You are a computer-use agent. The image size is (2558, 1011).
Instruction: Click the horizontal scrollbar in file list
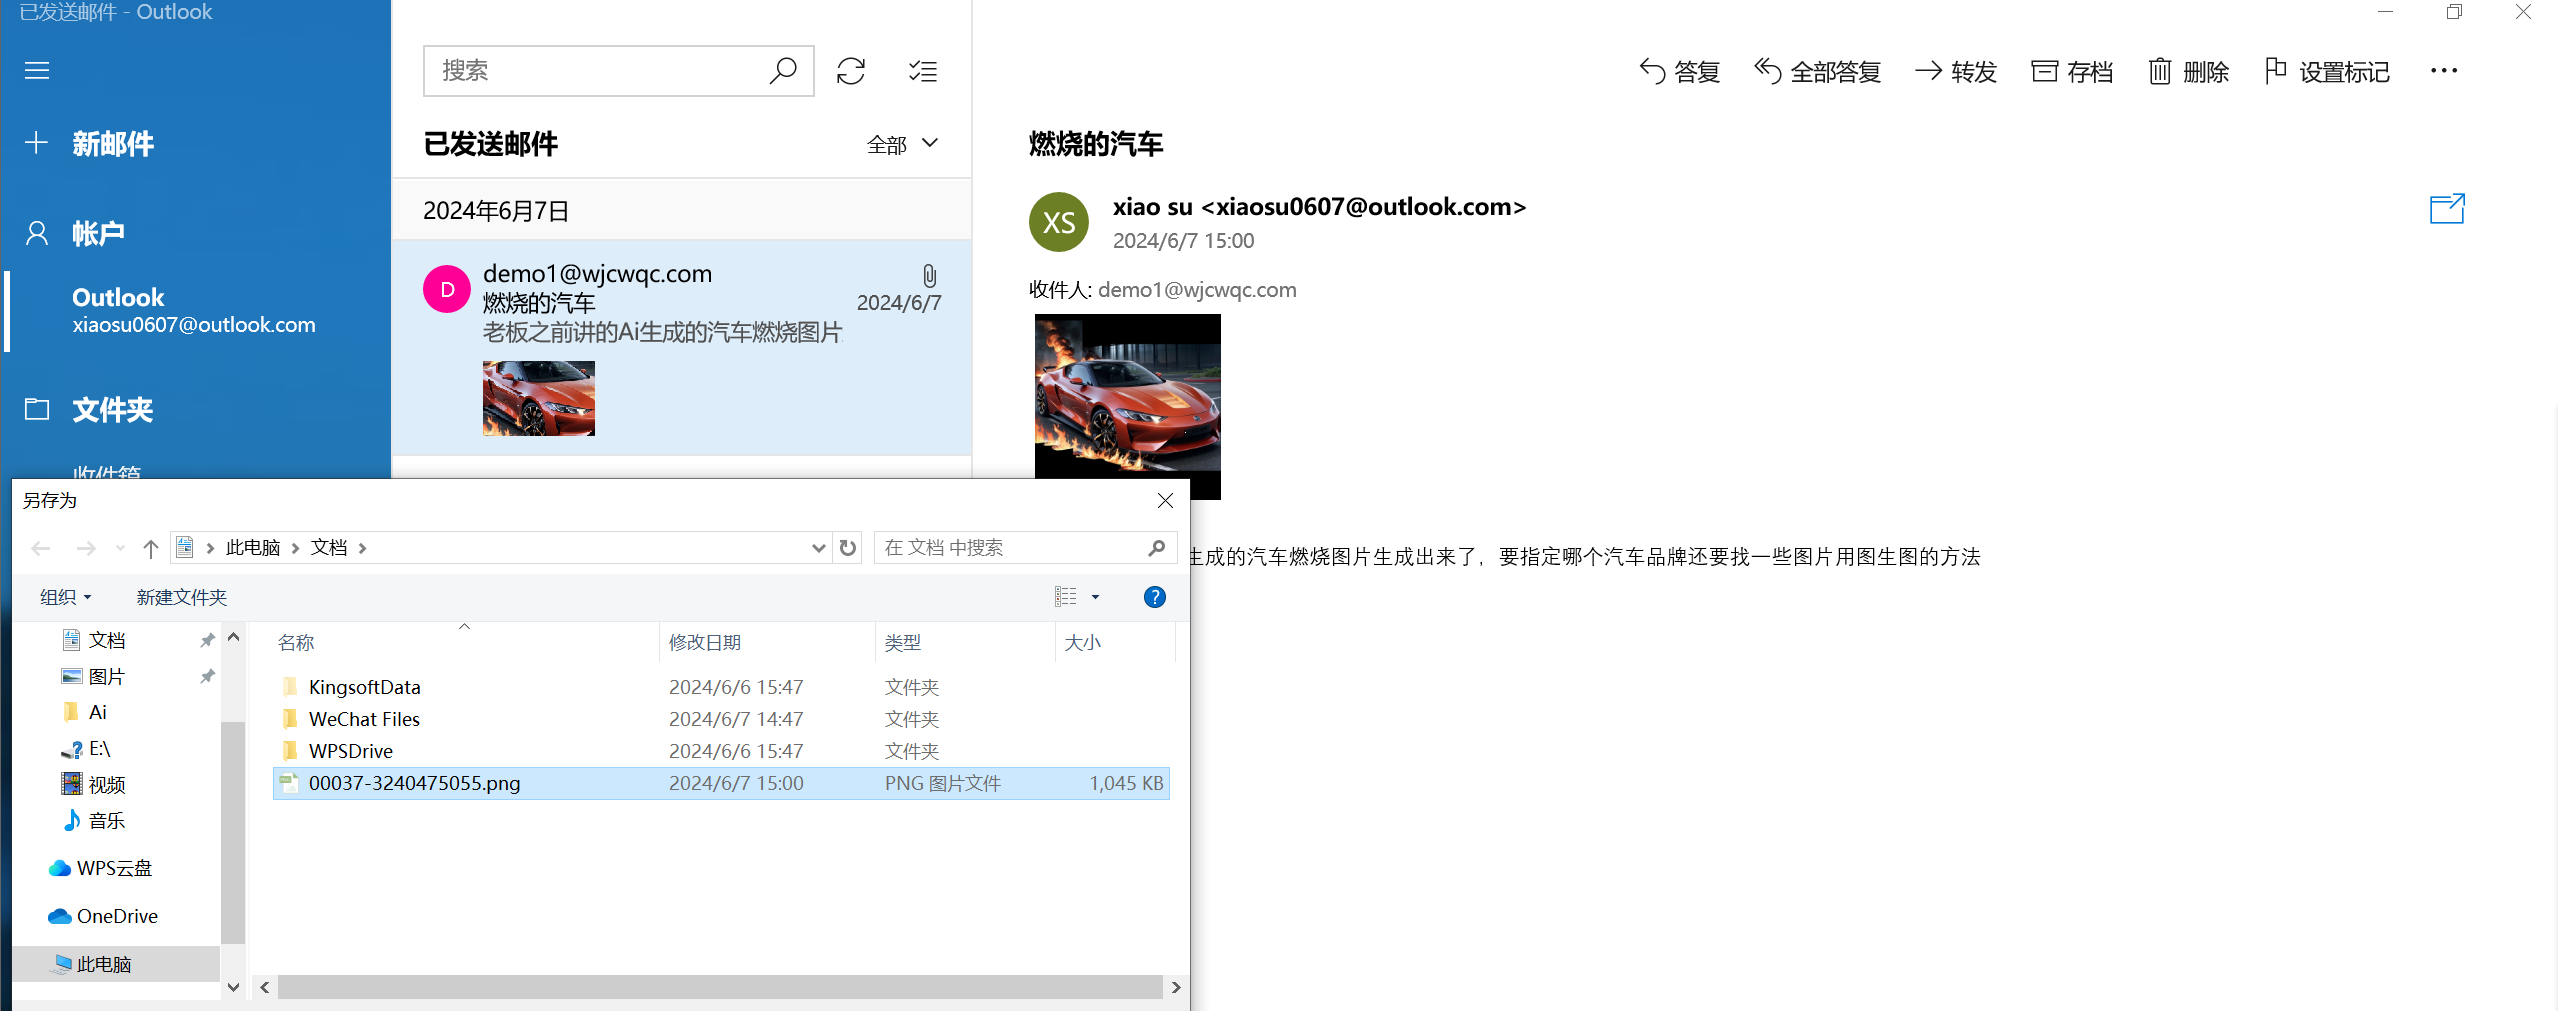tap(719, 987)
